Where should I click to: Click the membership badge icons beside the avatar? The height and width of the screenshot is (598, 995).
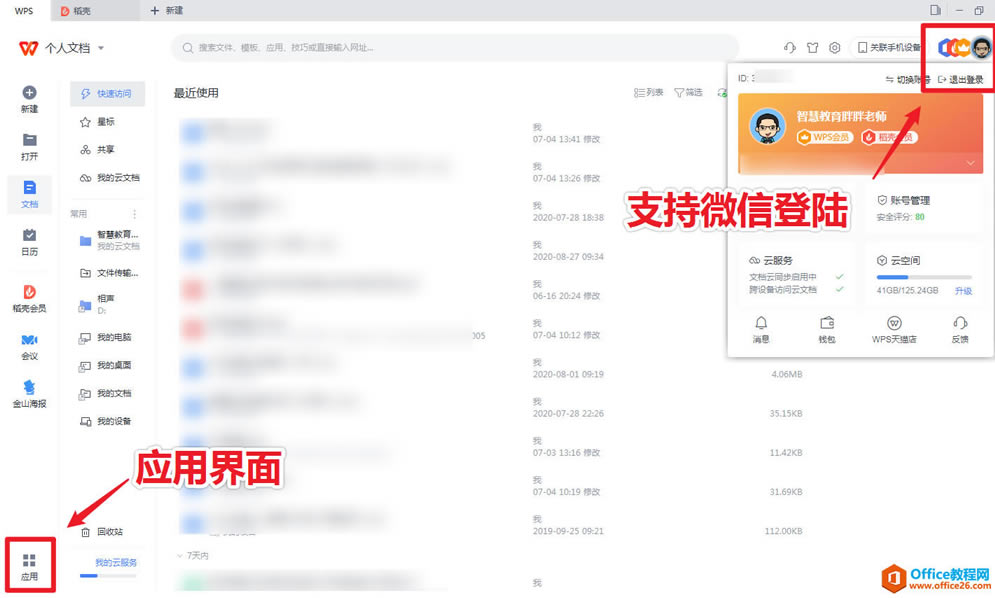tap(954, 48)
